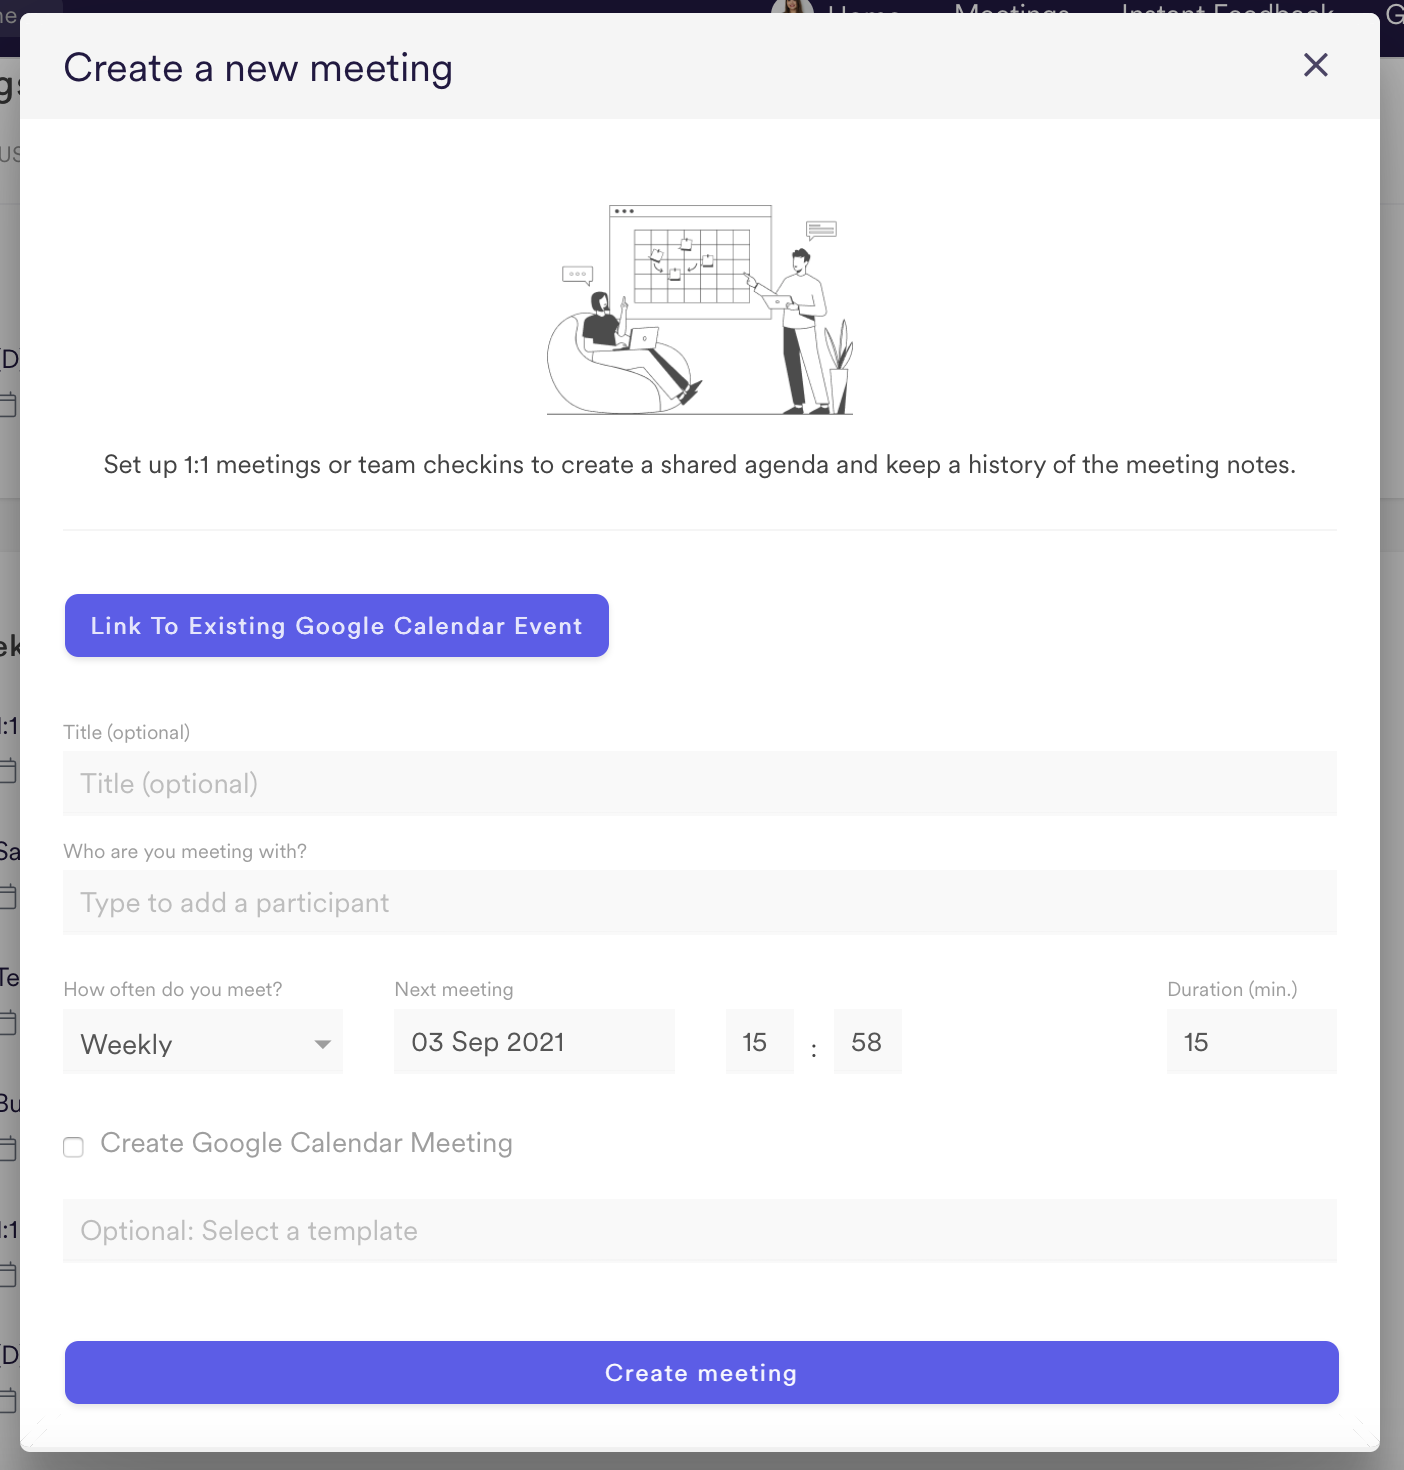The image size is (1404, 1470).
Task: Go to the Home navigation item
Action: tap(864, 8)
